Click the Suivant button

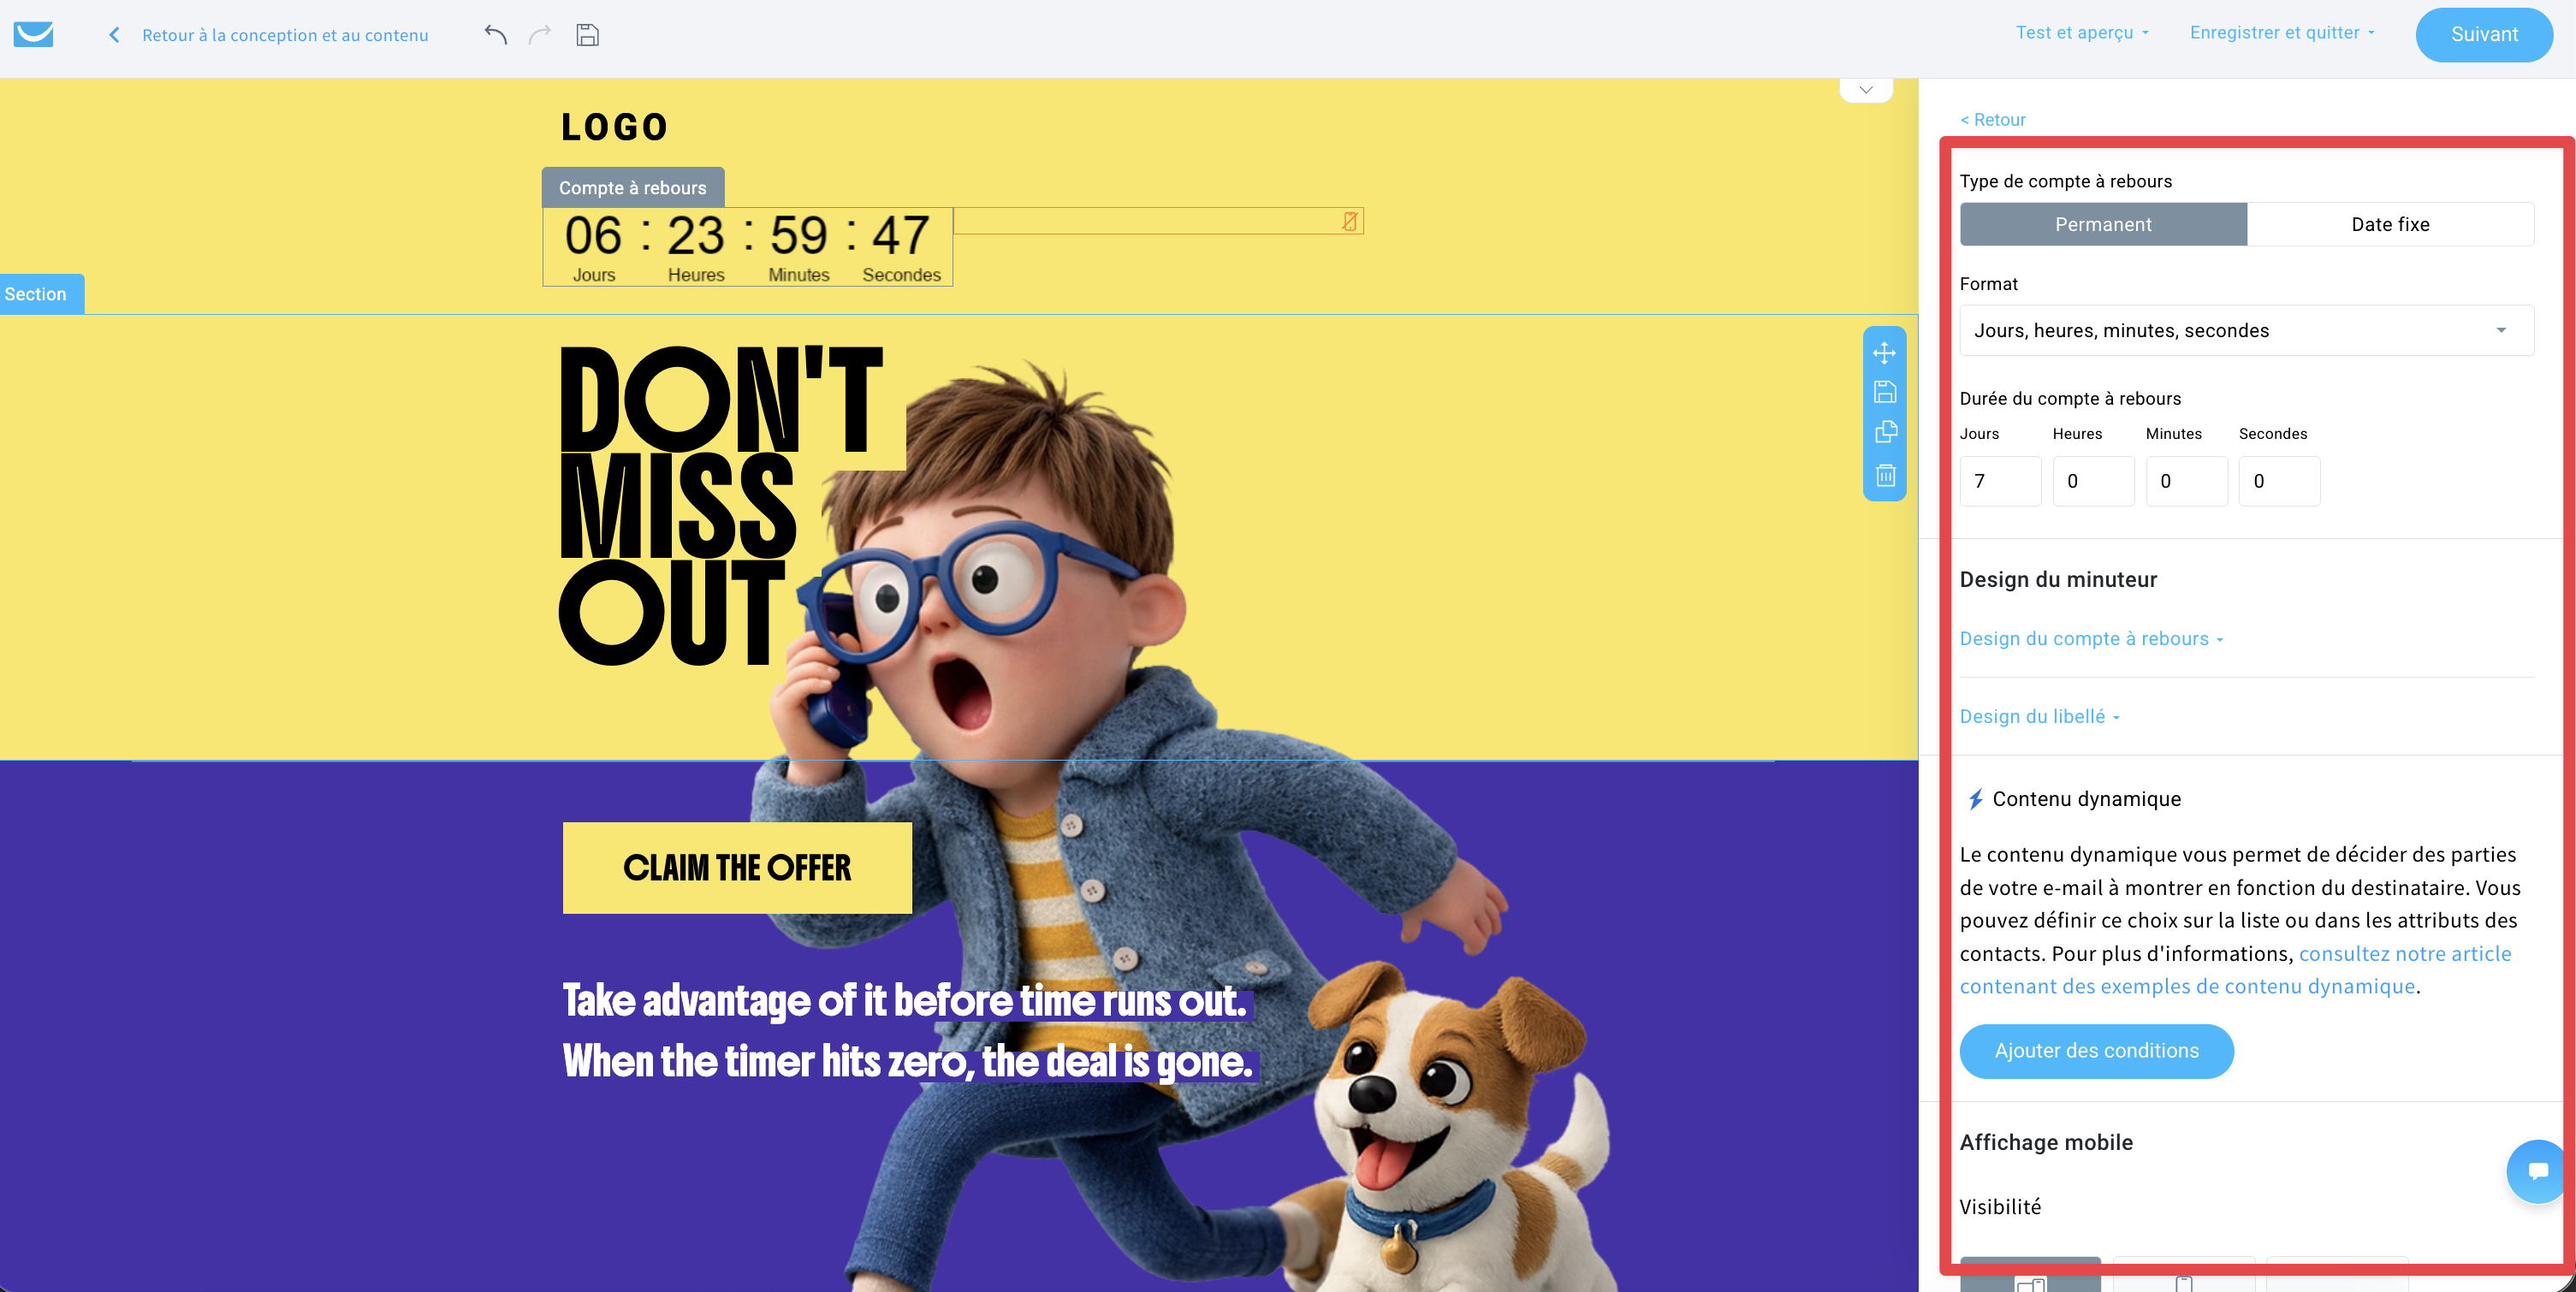2484,35
